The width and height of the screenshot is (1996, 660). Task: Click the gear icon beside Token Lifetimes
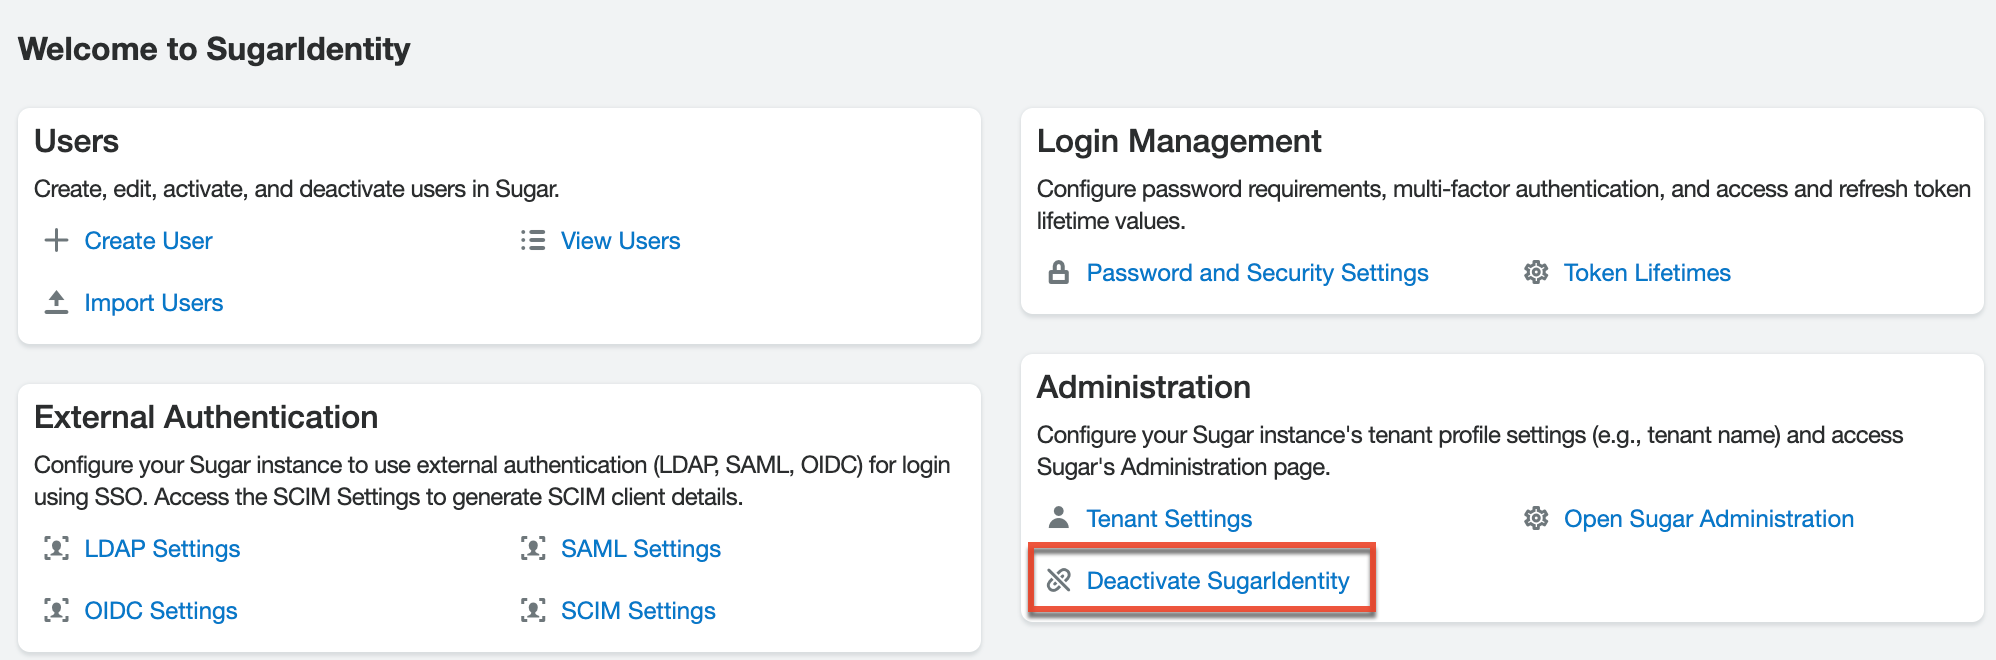tap(1536, 272)
